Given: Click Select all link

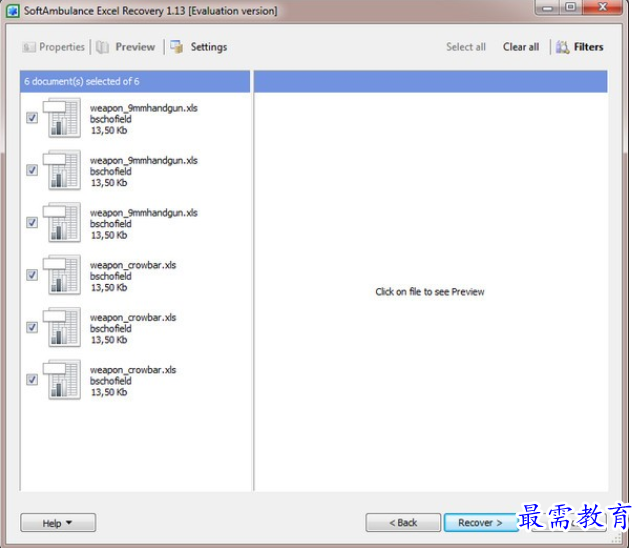Looking at the screenshot, I should (466, 47).
